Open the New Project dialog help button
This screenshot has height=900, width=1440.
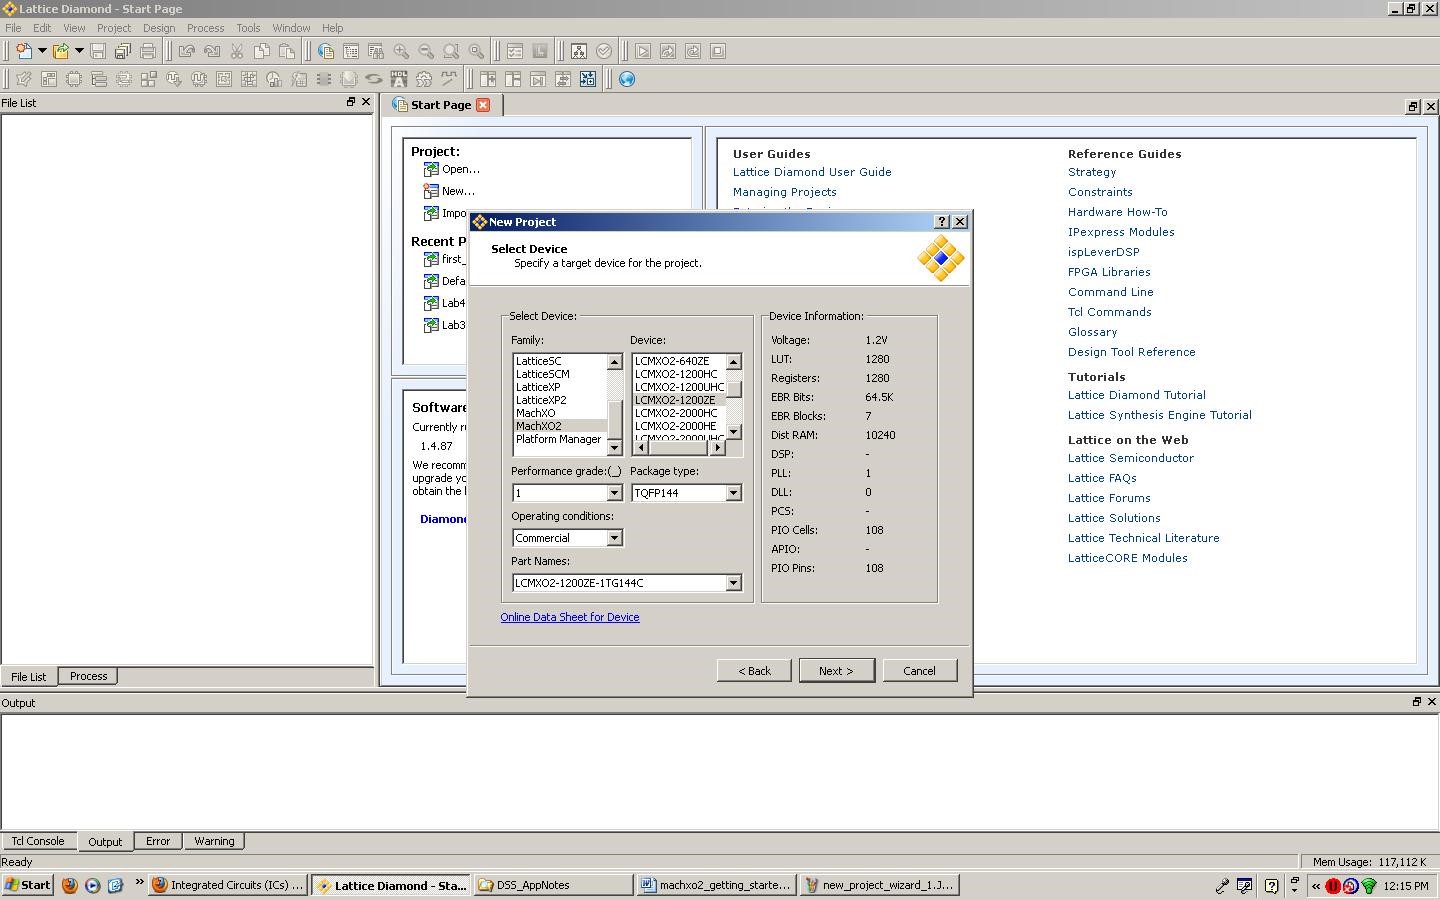[x=941, y=222]
